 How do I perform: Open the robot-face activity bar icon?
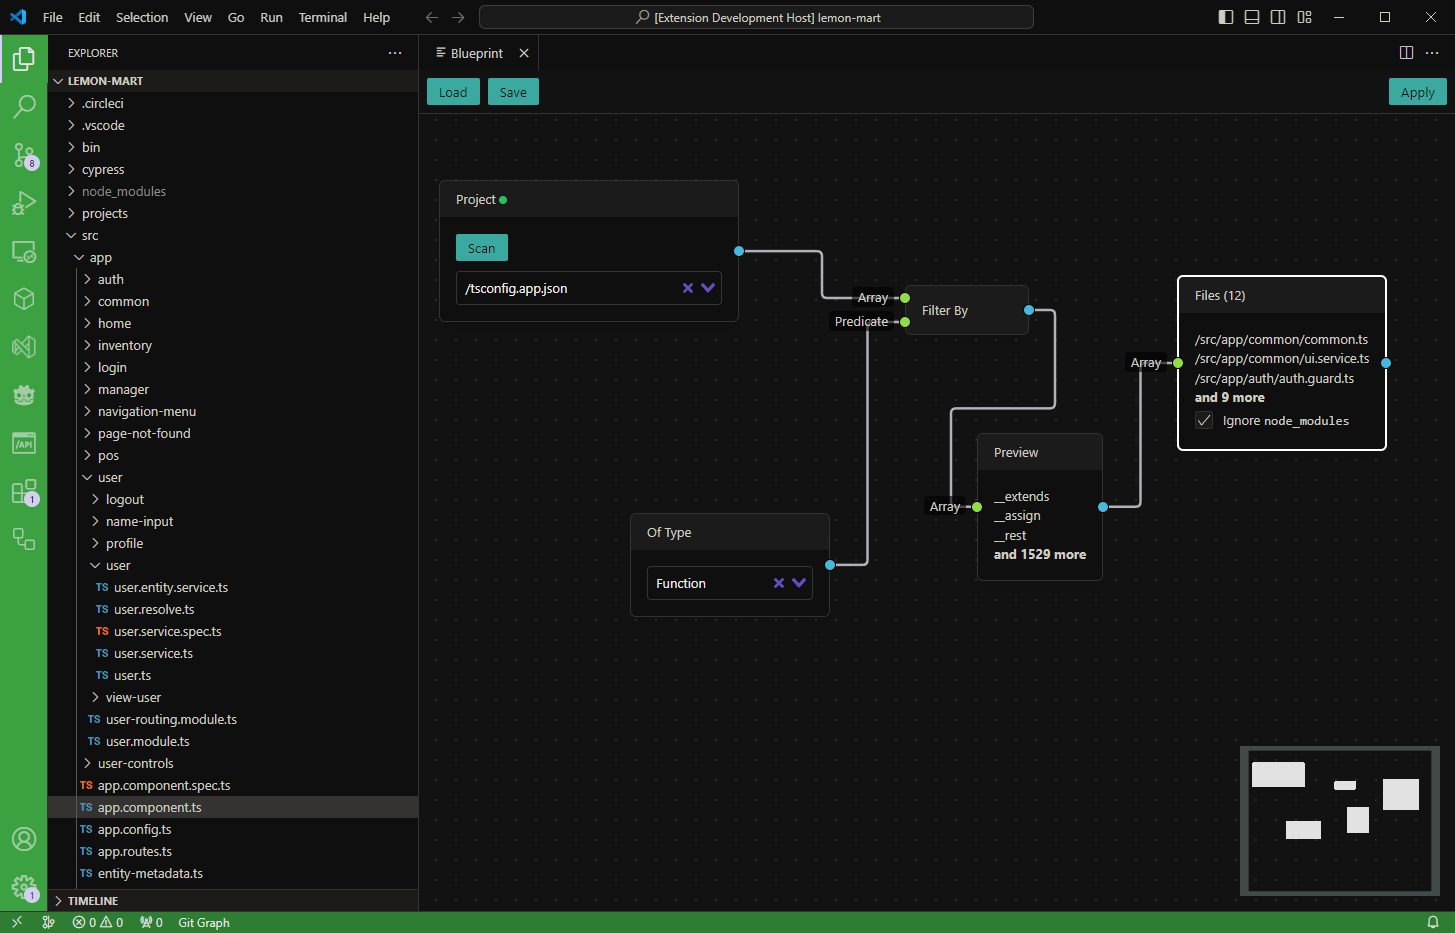pos(24,395)
